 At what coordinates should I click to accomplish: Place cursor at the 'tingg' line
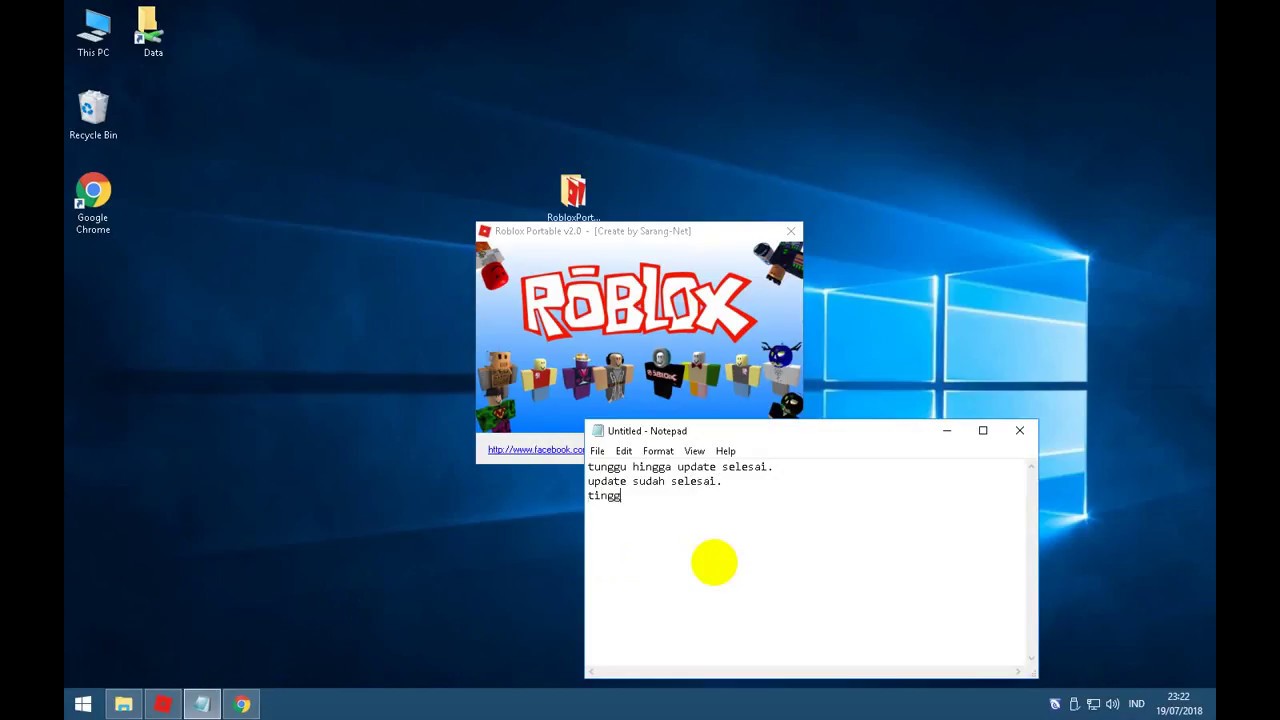(604, 496)
